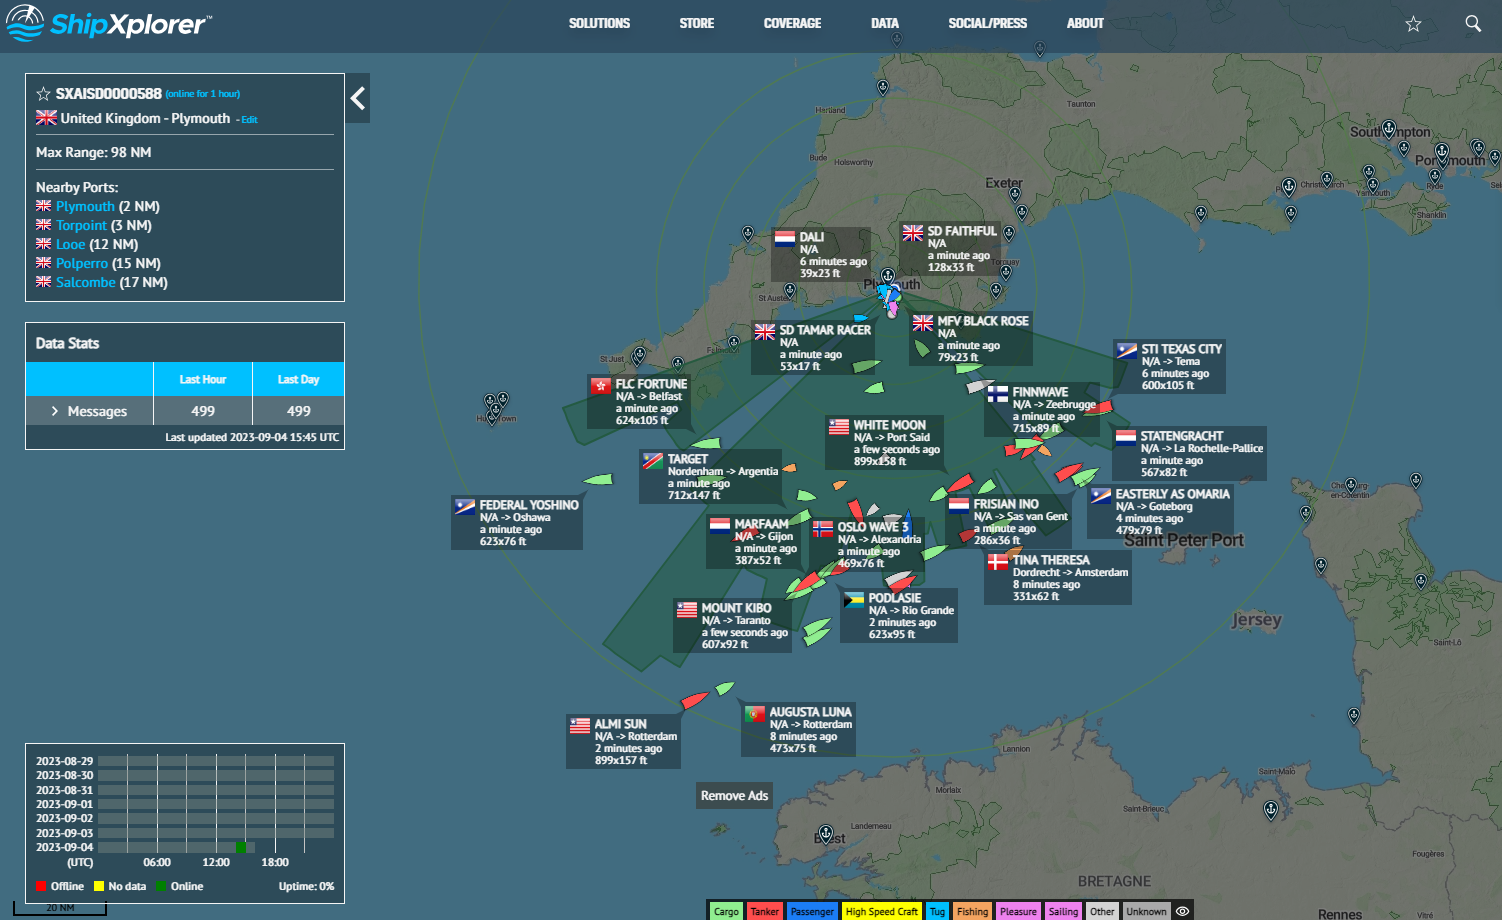Collapse the left station info panel
The image size is (1502, 920).
[358, 98]
